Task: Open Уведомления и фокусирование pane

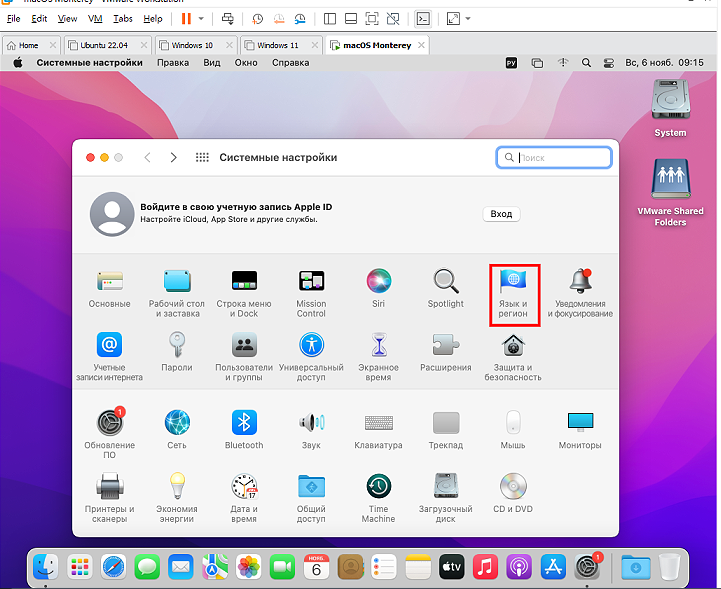Action: point(580,294)
